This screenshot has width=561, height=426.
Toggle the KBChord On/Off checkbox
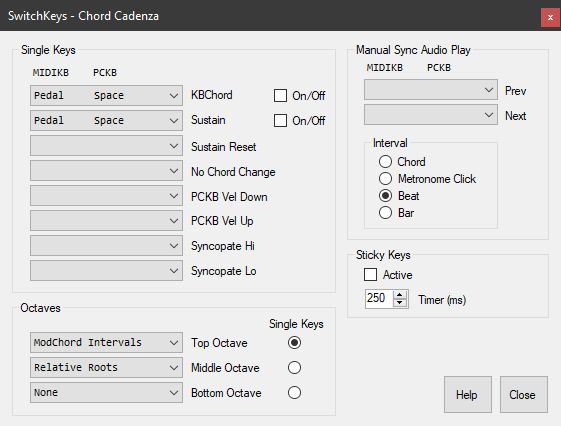pyautogui.click(x=280, y=96)
